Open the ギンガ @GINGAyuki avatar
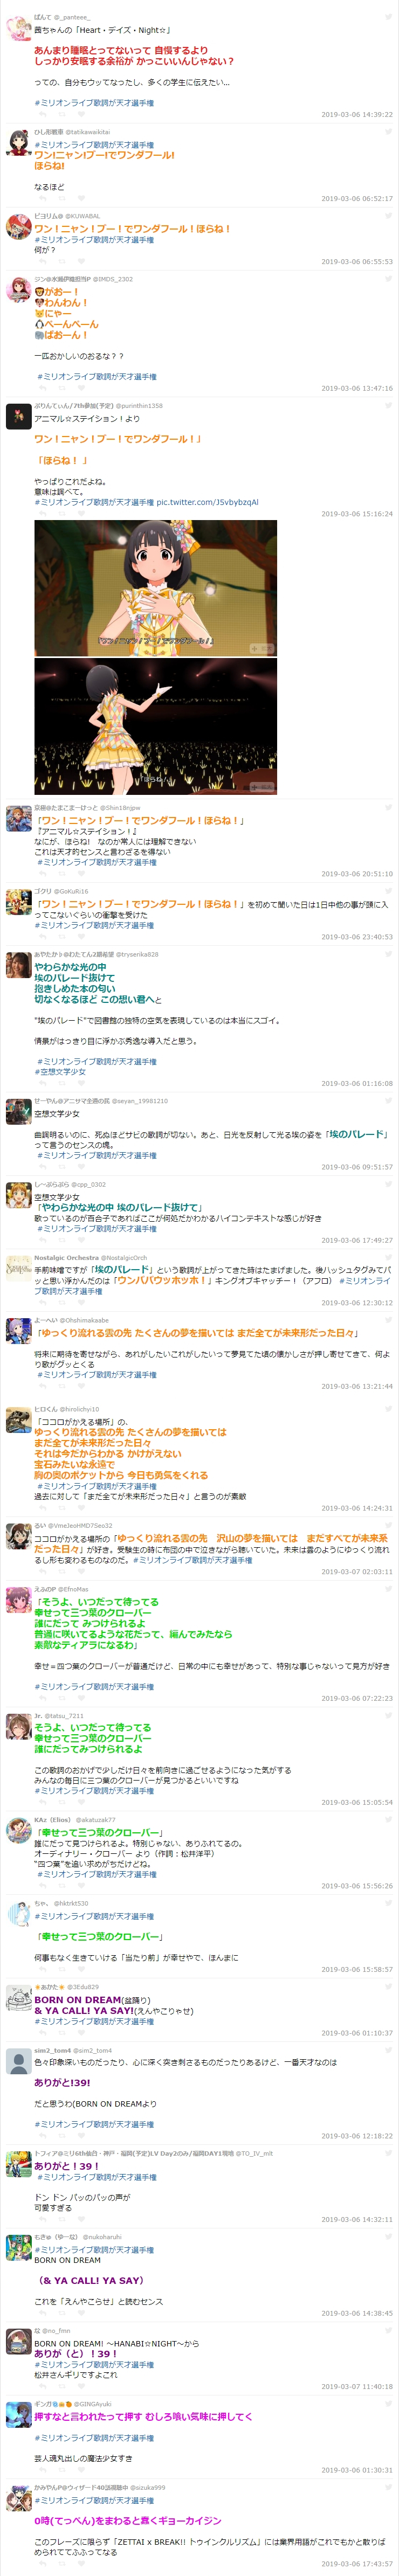The width and height of the screenshot is (399, 2576). click(x=18, y=2413)
